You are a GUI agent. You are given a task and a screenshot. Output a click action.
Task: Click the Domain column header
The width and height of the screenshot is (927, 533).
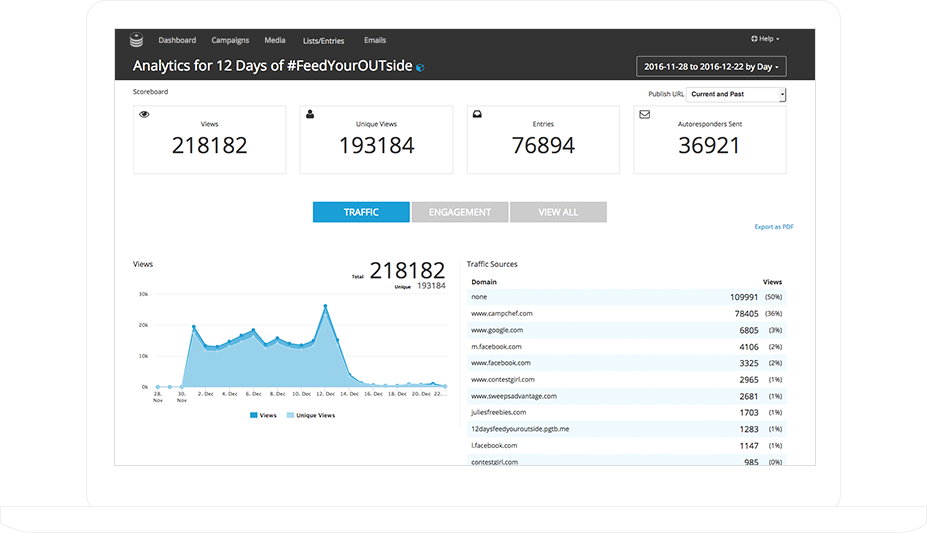coord(484,282)
